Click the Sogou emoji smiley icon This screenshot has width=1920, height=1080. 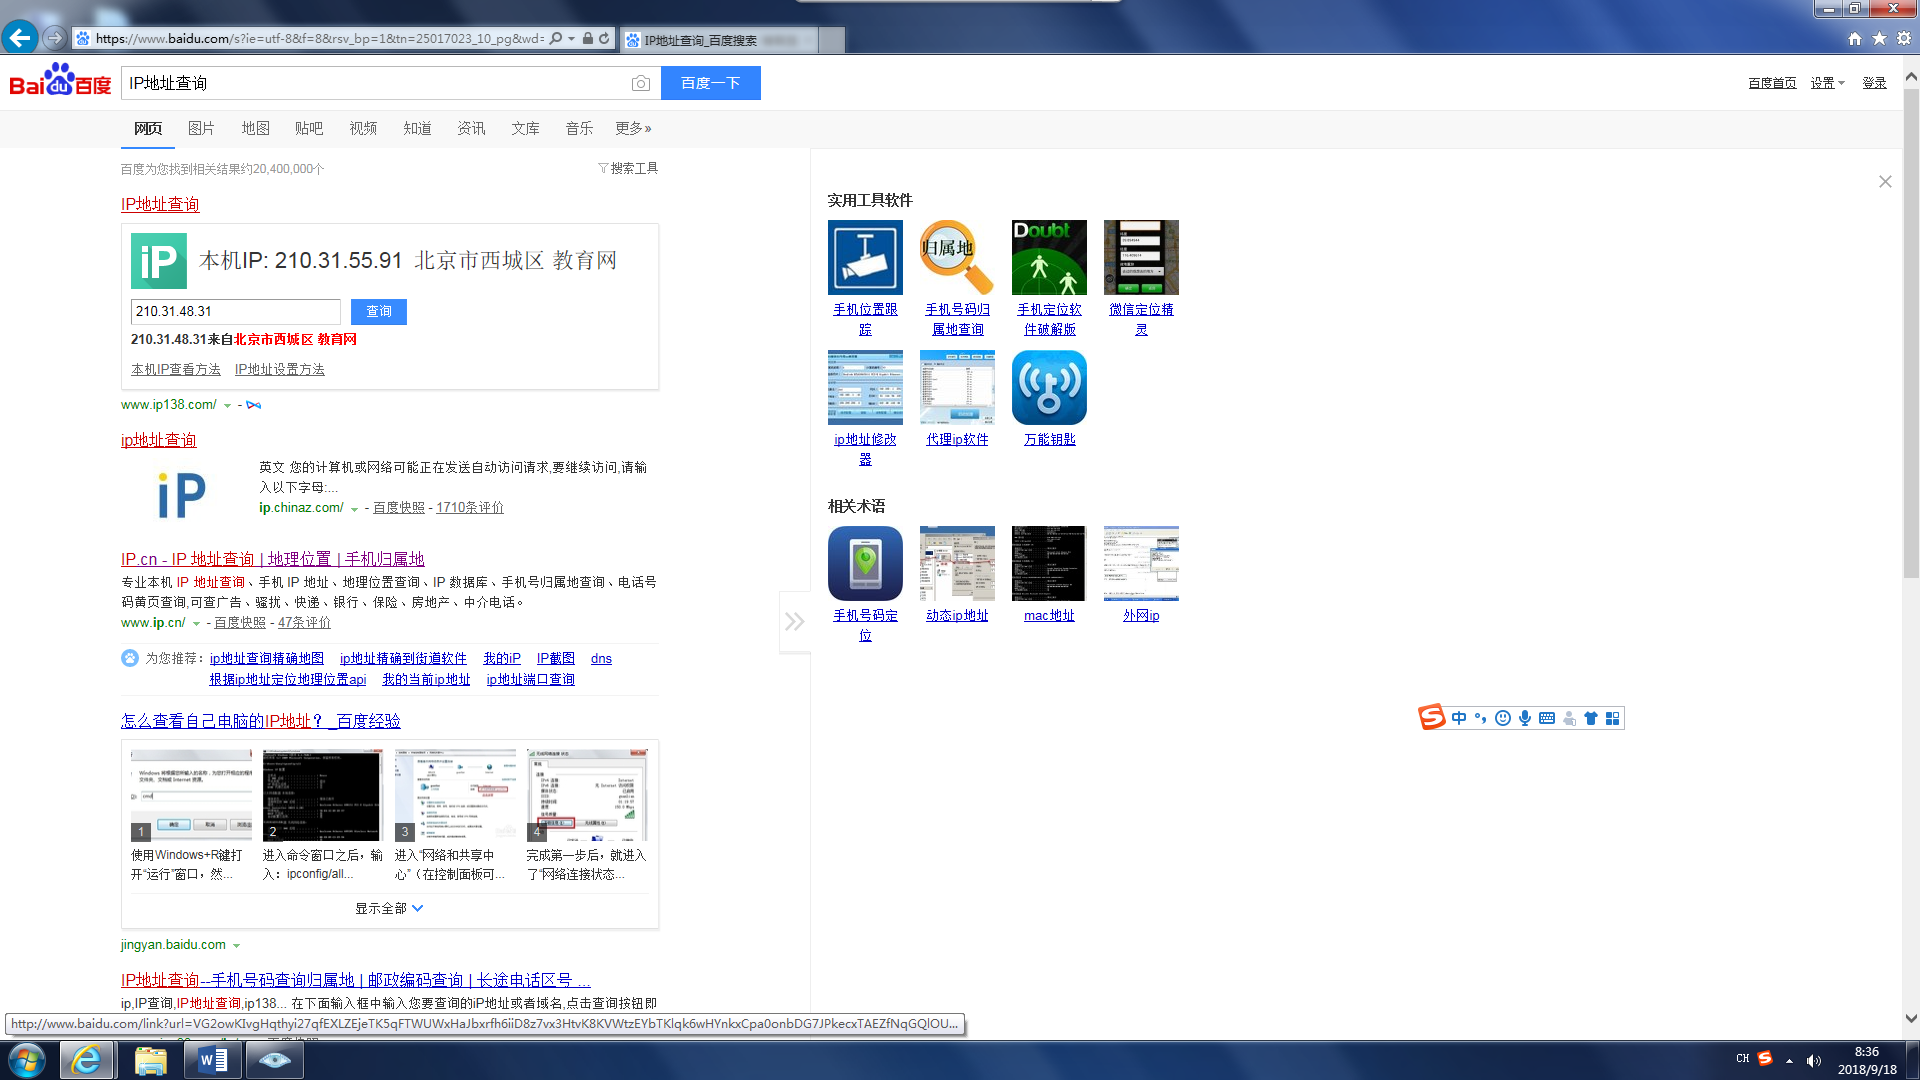pos(1503,718)
